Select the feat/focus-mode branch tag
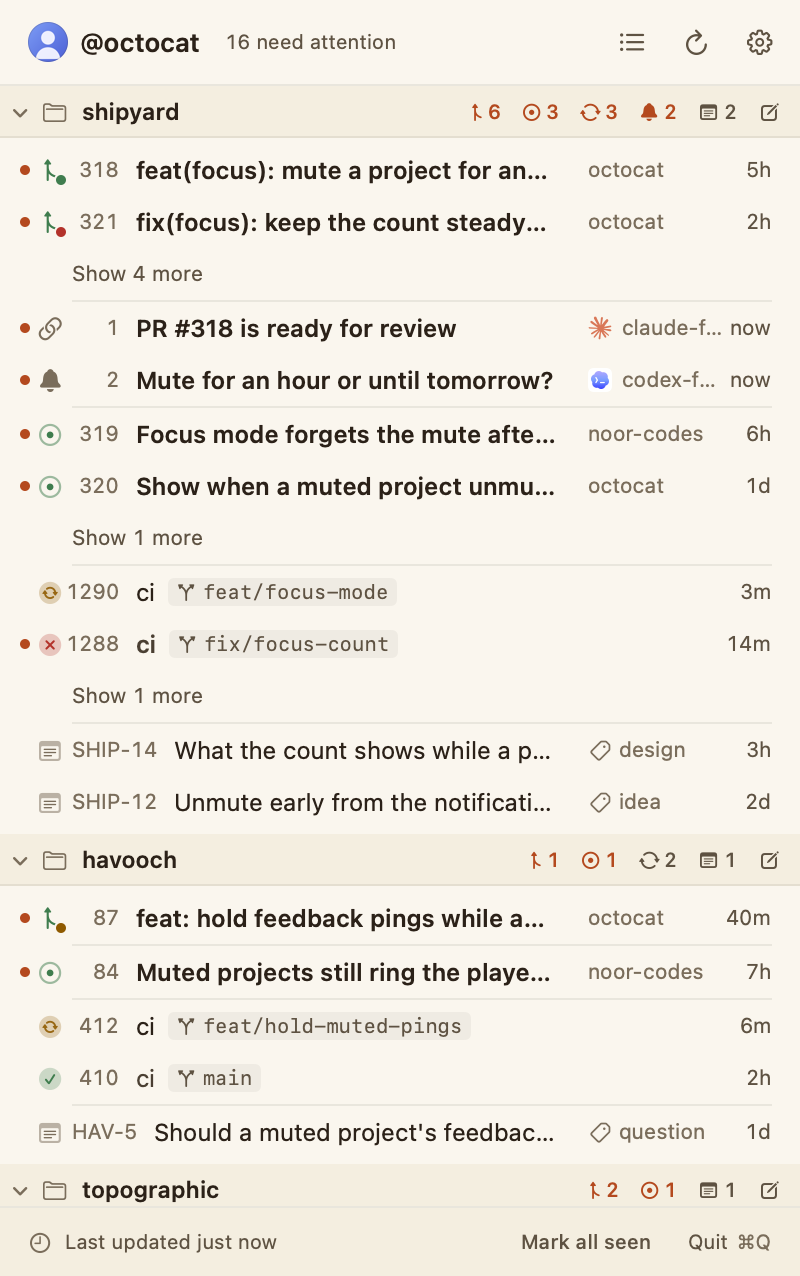 [x=282, y=592]
